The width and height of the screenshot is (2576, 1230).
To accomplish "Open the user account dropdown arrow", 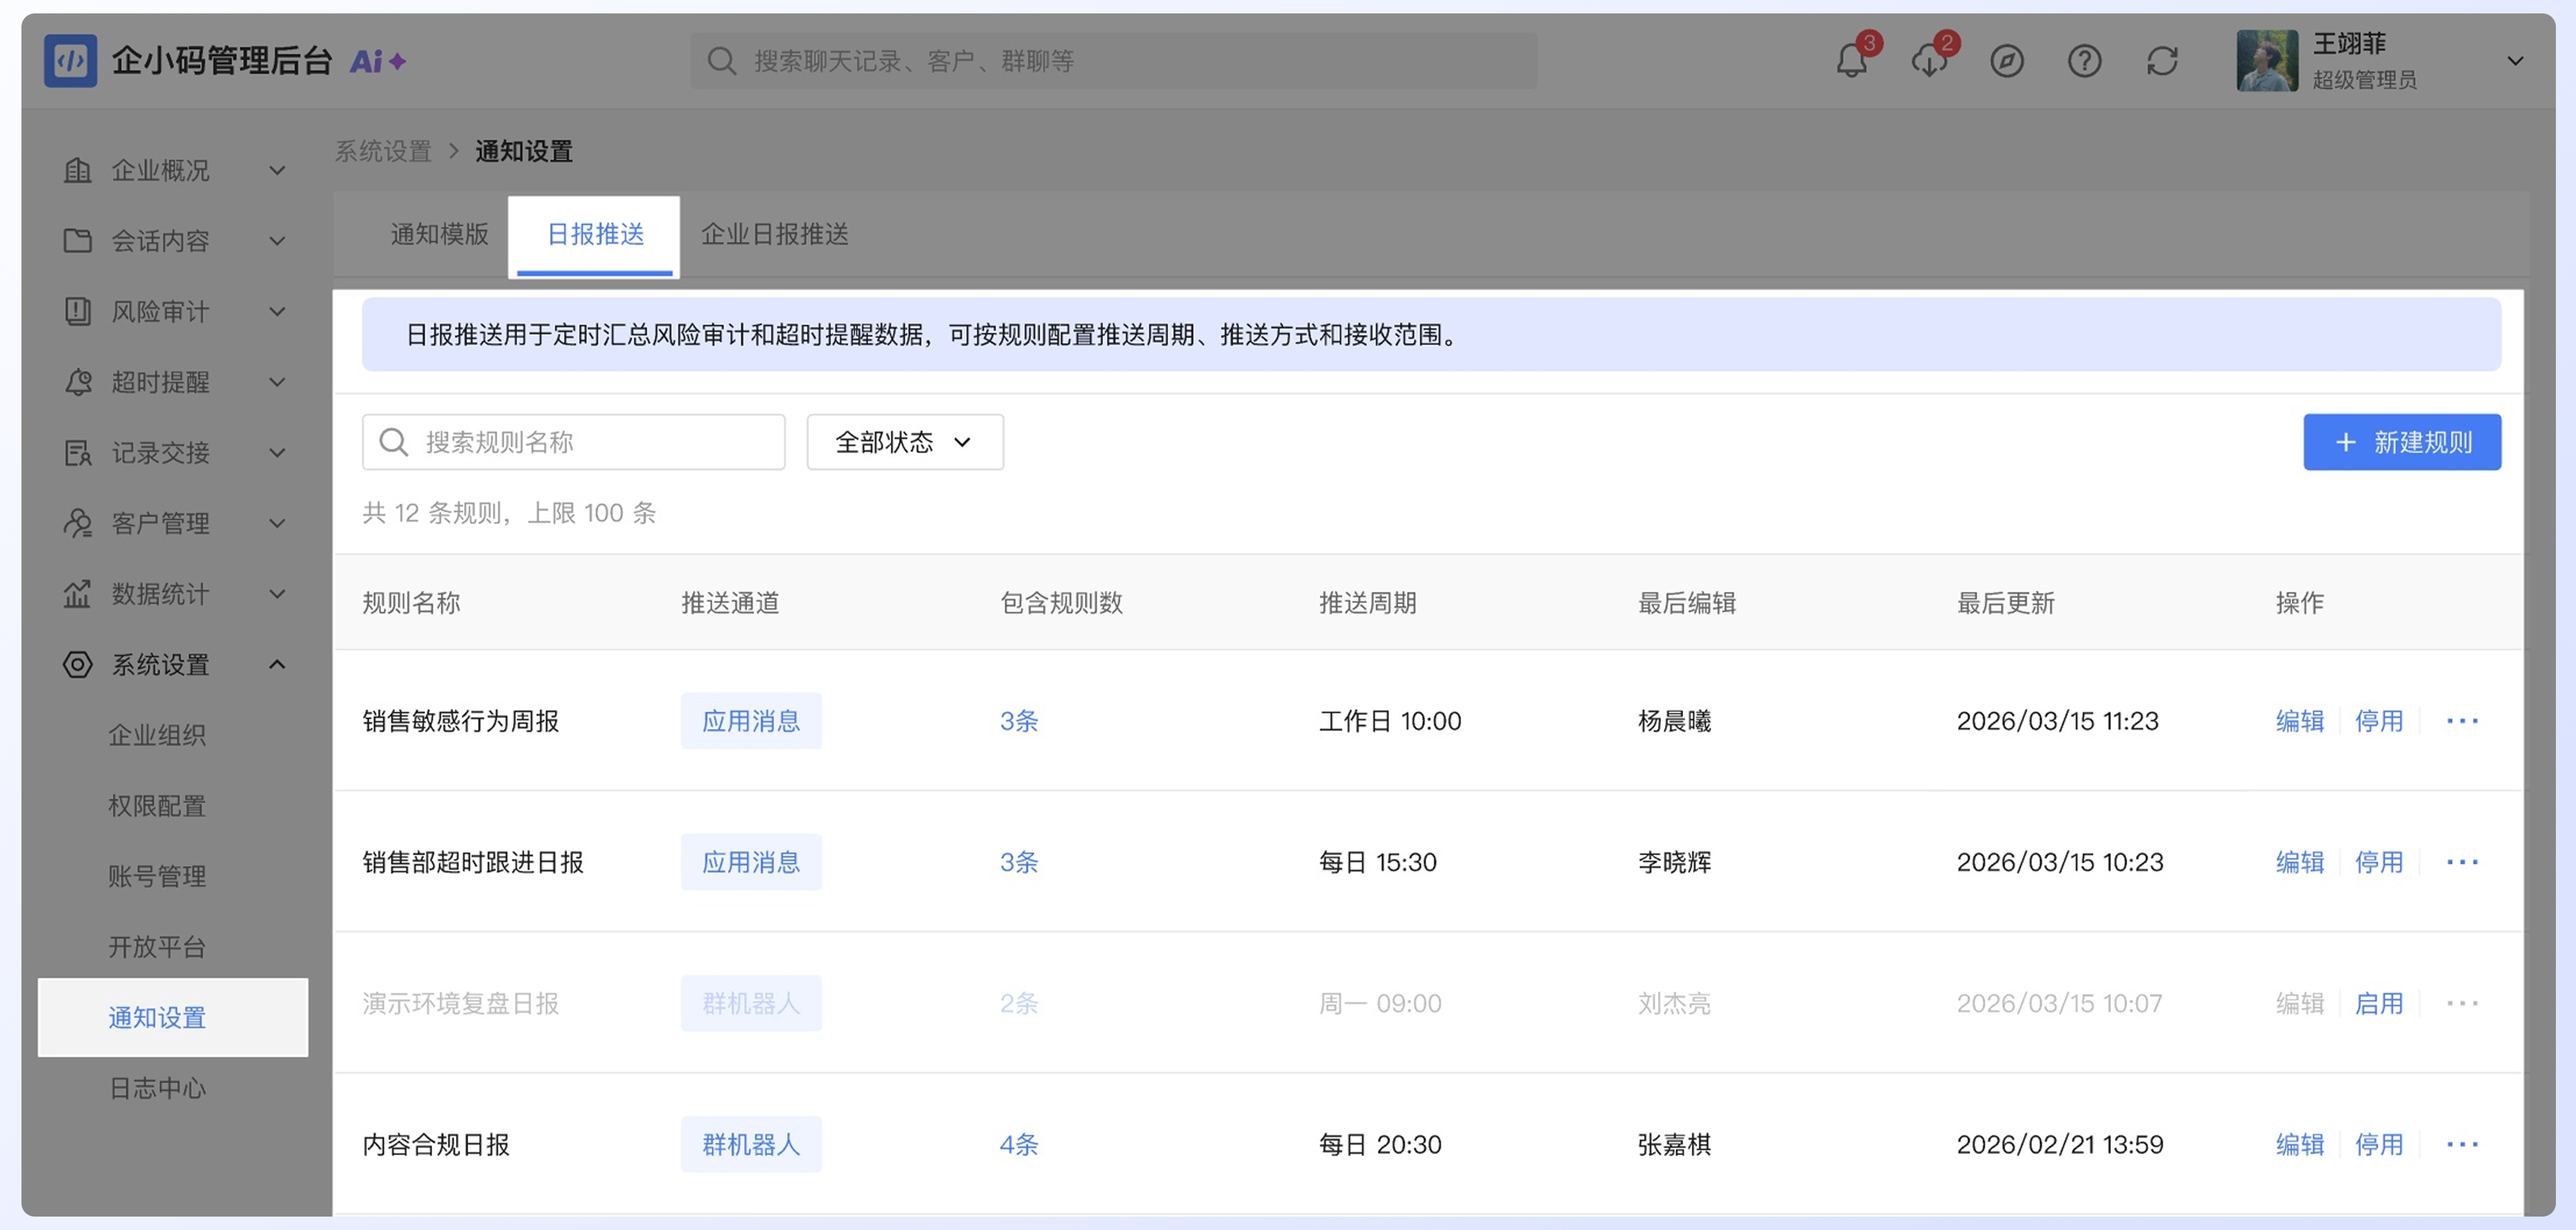I will click(2515, 61).
